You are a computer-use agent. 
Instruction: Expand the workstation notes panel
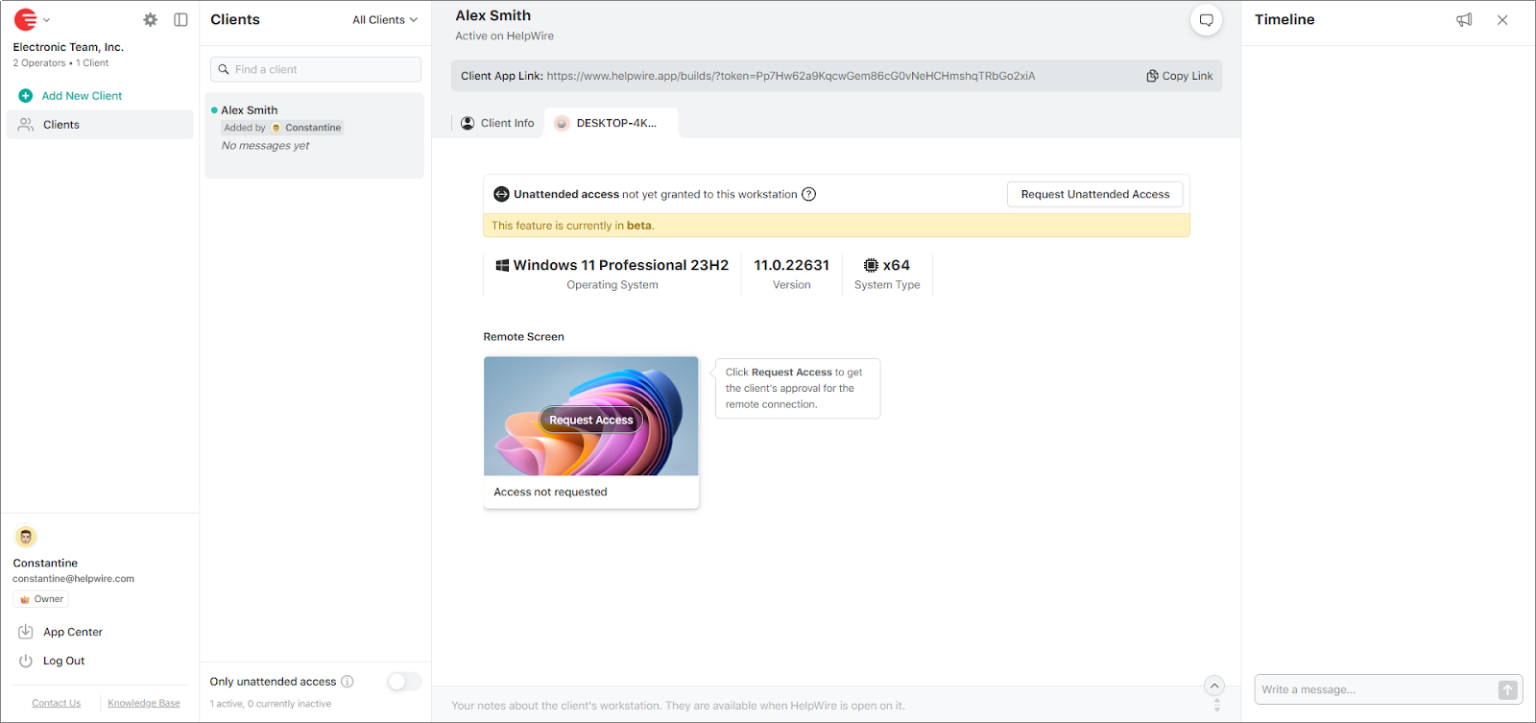(x=1214, y=685)
